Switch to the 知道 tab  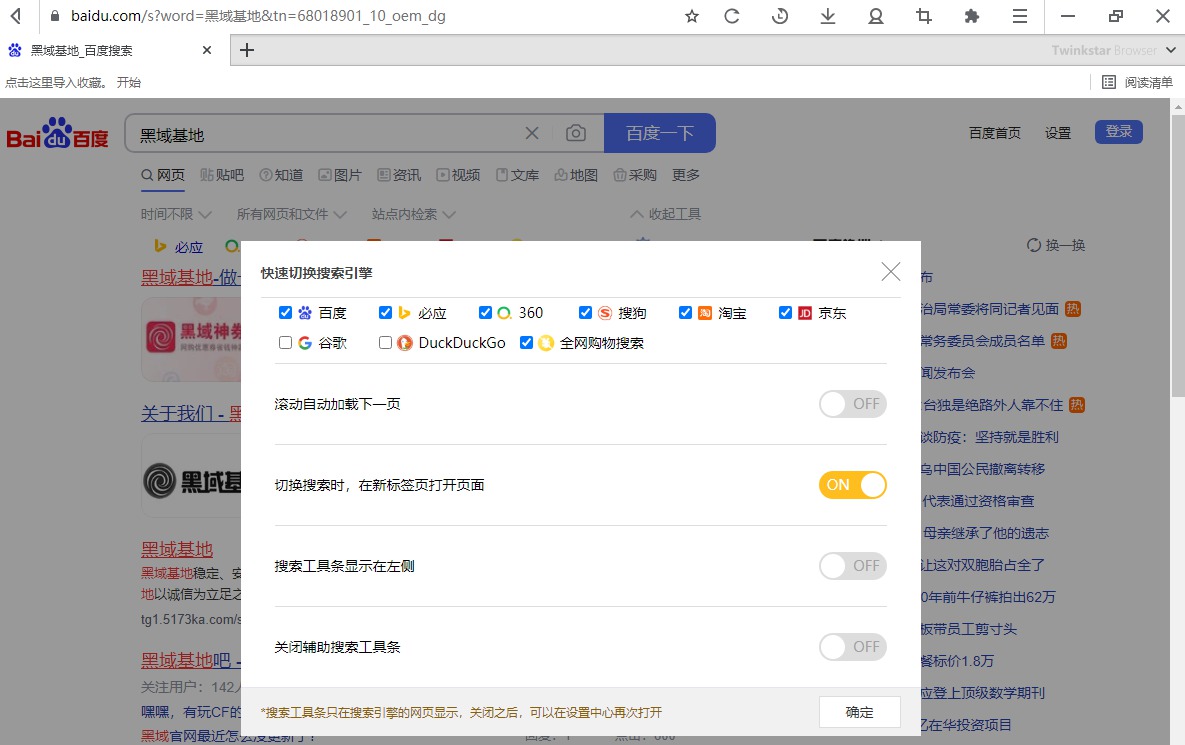(x=281, y=175)
